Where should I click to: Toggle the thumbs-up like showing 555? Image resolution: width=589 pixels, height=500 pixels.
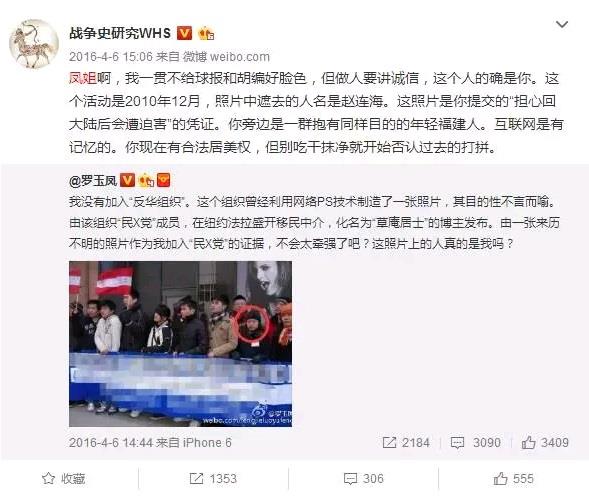tap(513, 479)
